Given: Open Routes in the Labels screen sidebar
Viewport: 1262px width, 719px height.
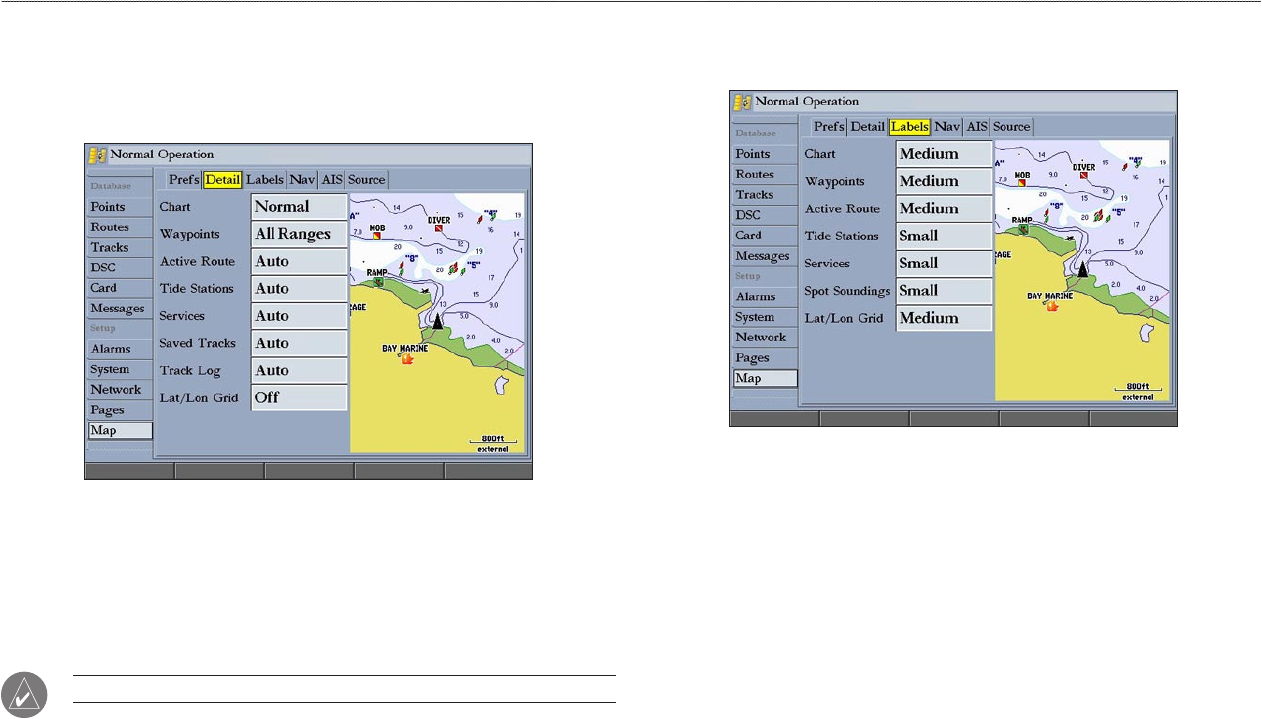Looking at the screenshot, I should (765, 174).
